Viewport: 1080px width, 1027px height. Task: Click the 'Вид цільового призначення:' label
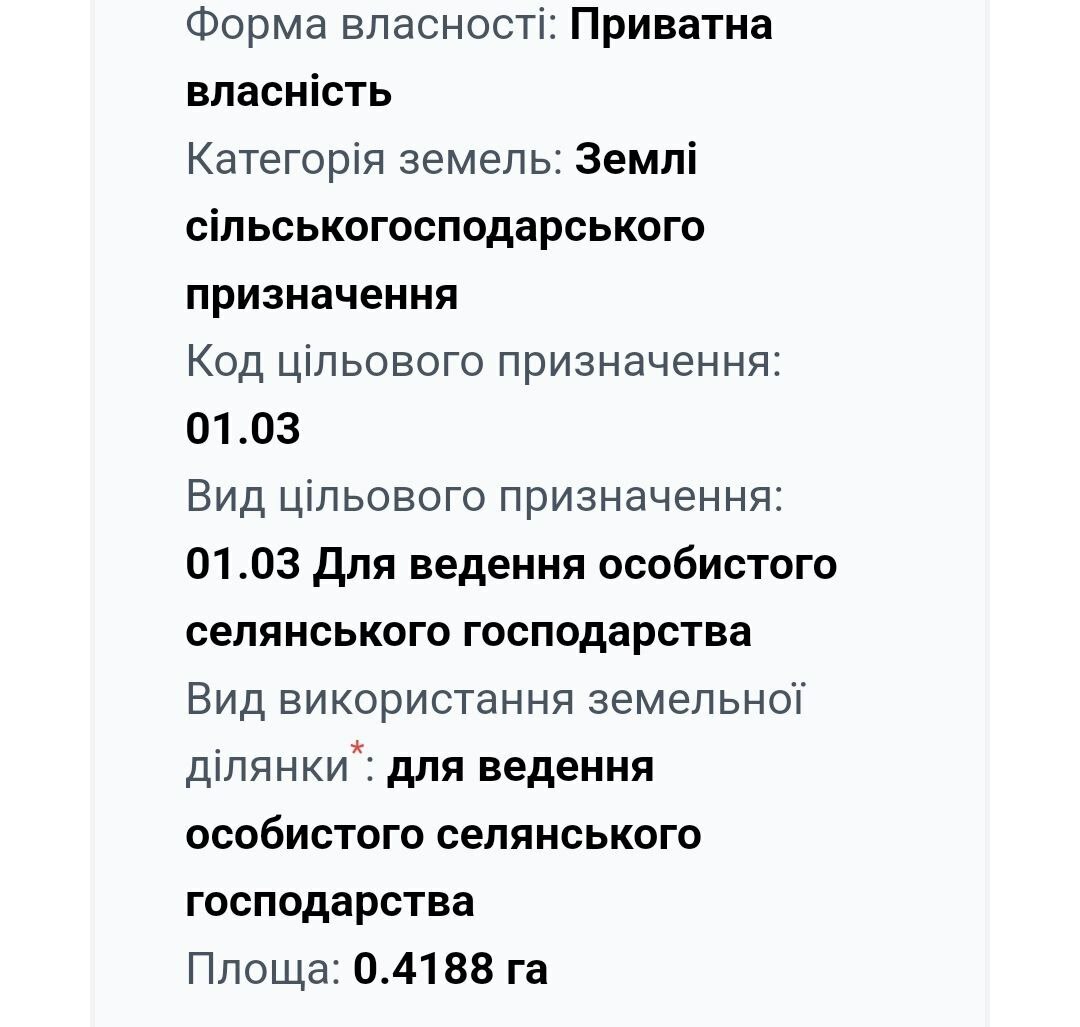[485, 497]
